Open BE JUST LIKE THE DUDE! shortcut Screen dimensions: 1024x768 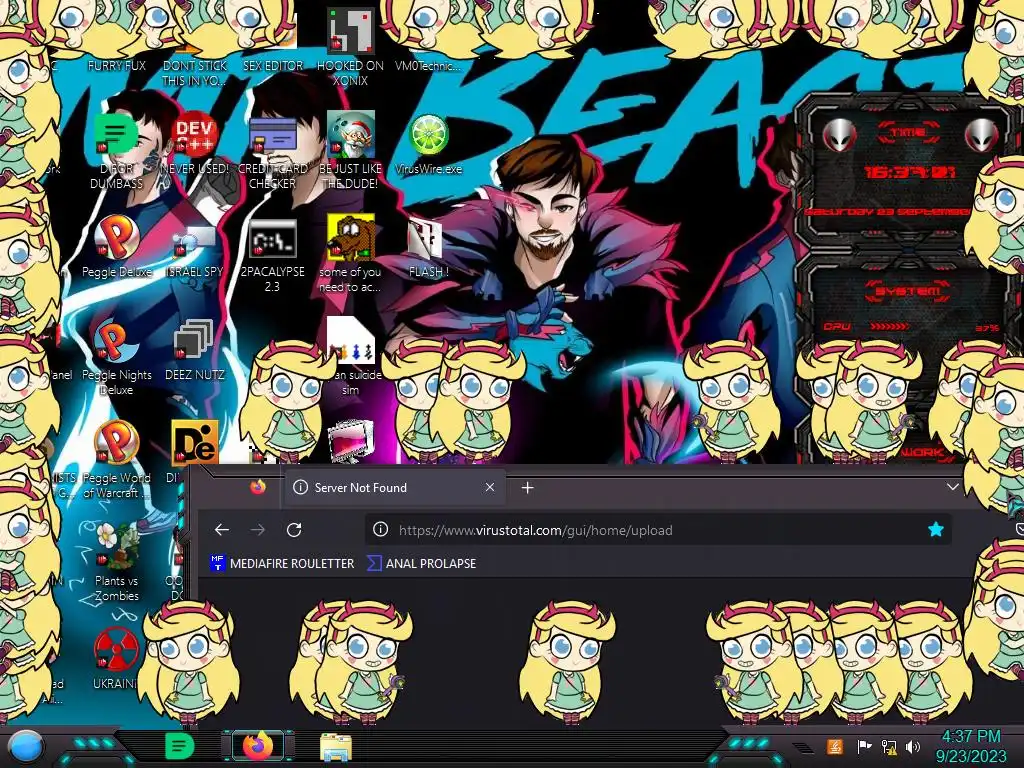351,135
